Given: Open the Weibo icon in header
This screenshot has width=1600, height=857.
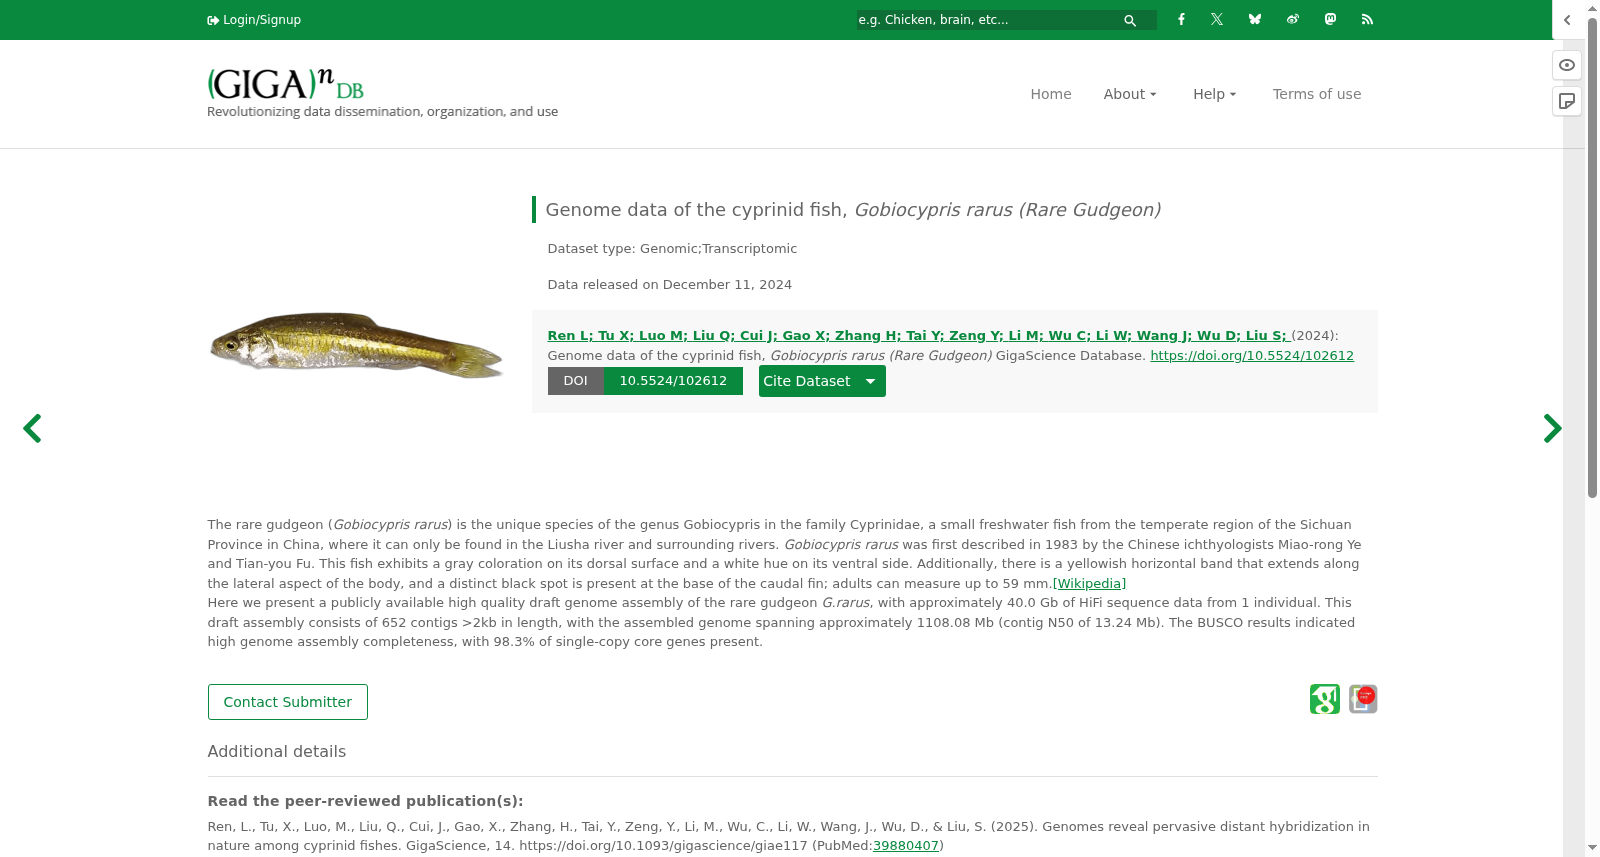Looking at the screenshot, I should tap(1293, 19).
